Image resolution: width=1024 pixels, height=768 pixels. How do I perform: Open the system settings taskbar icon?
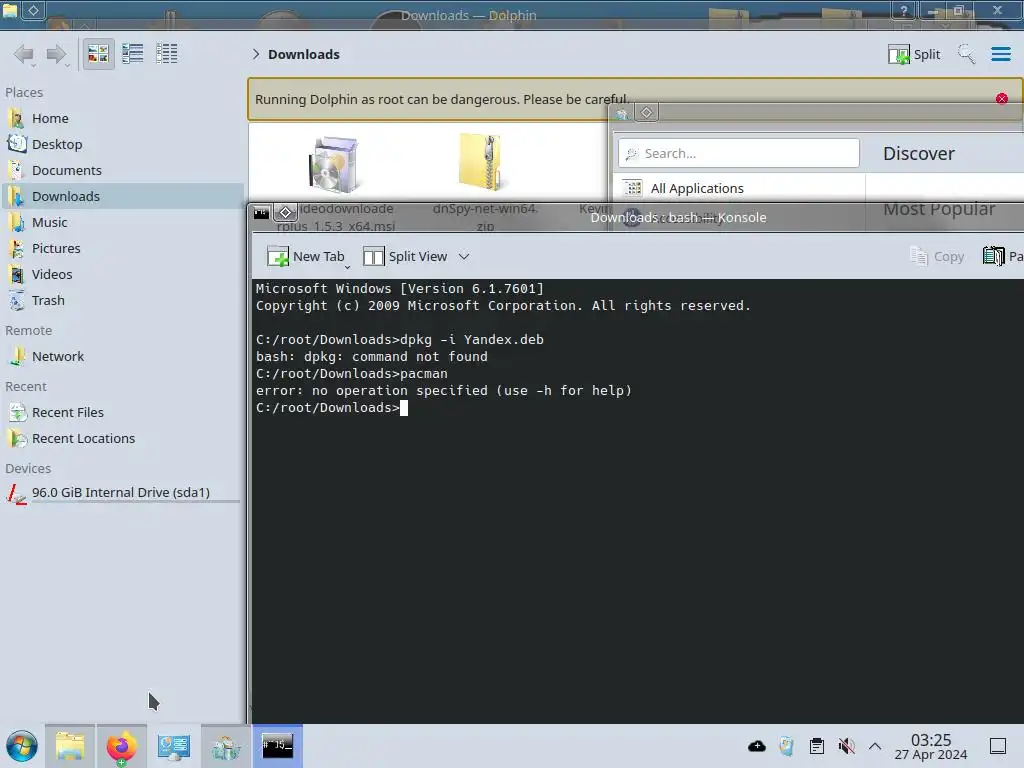coord(174,746)
